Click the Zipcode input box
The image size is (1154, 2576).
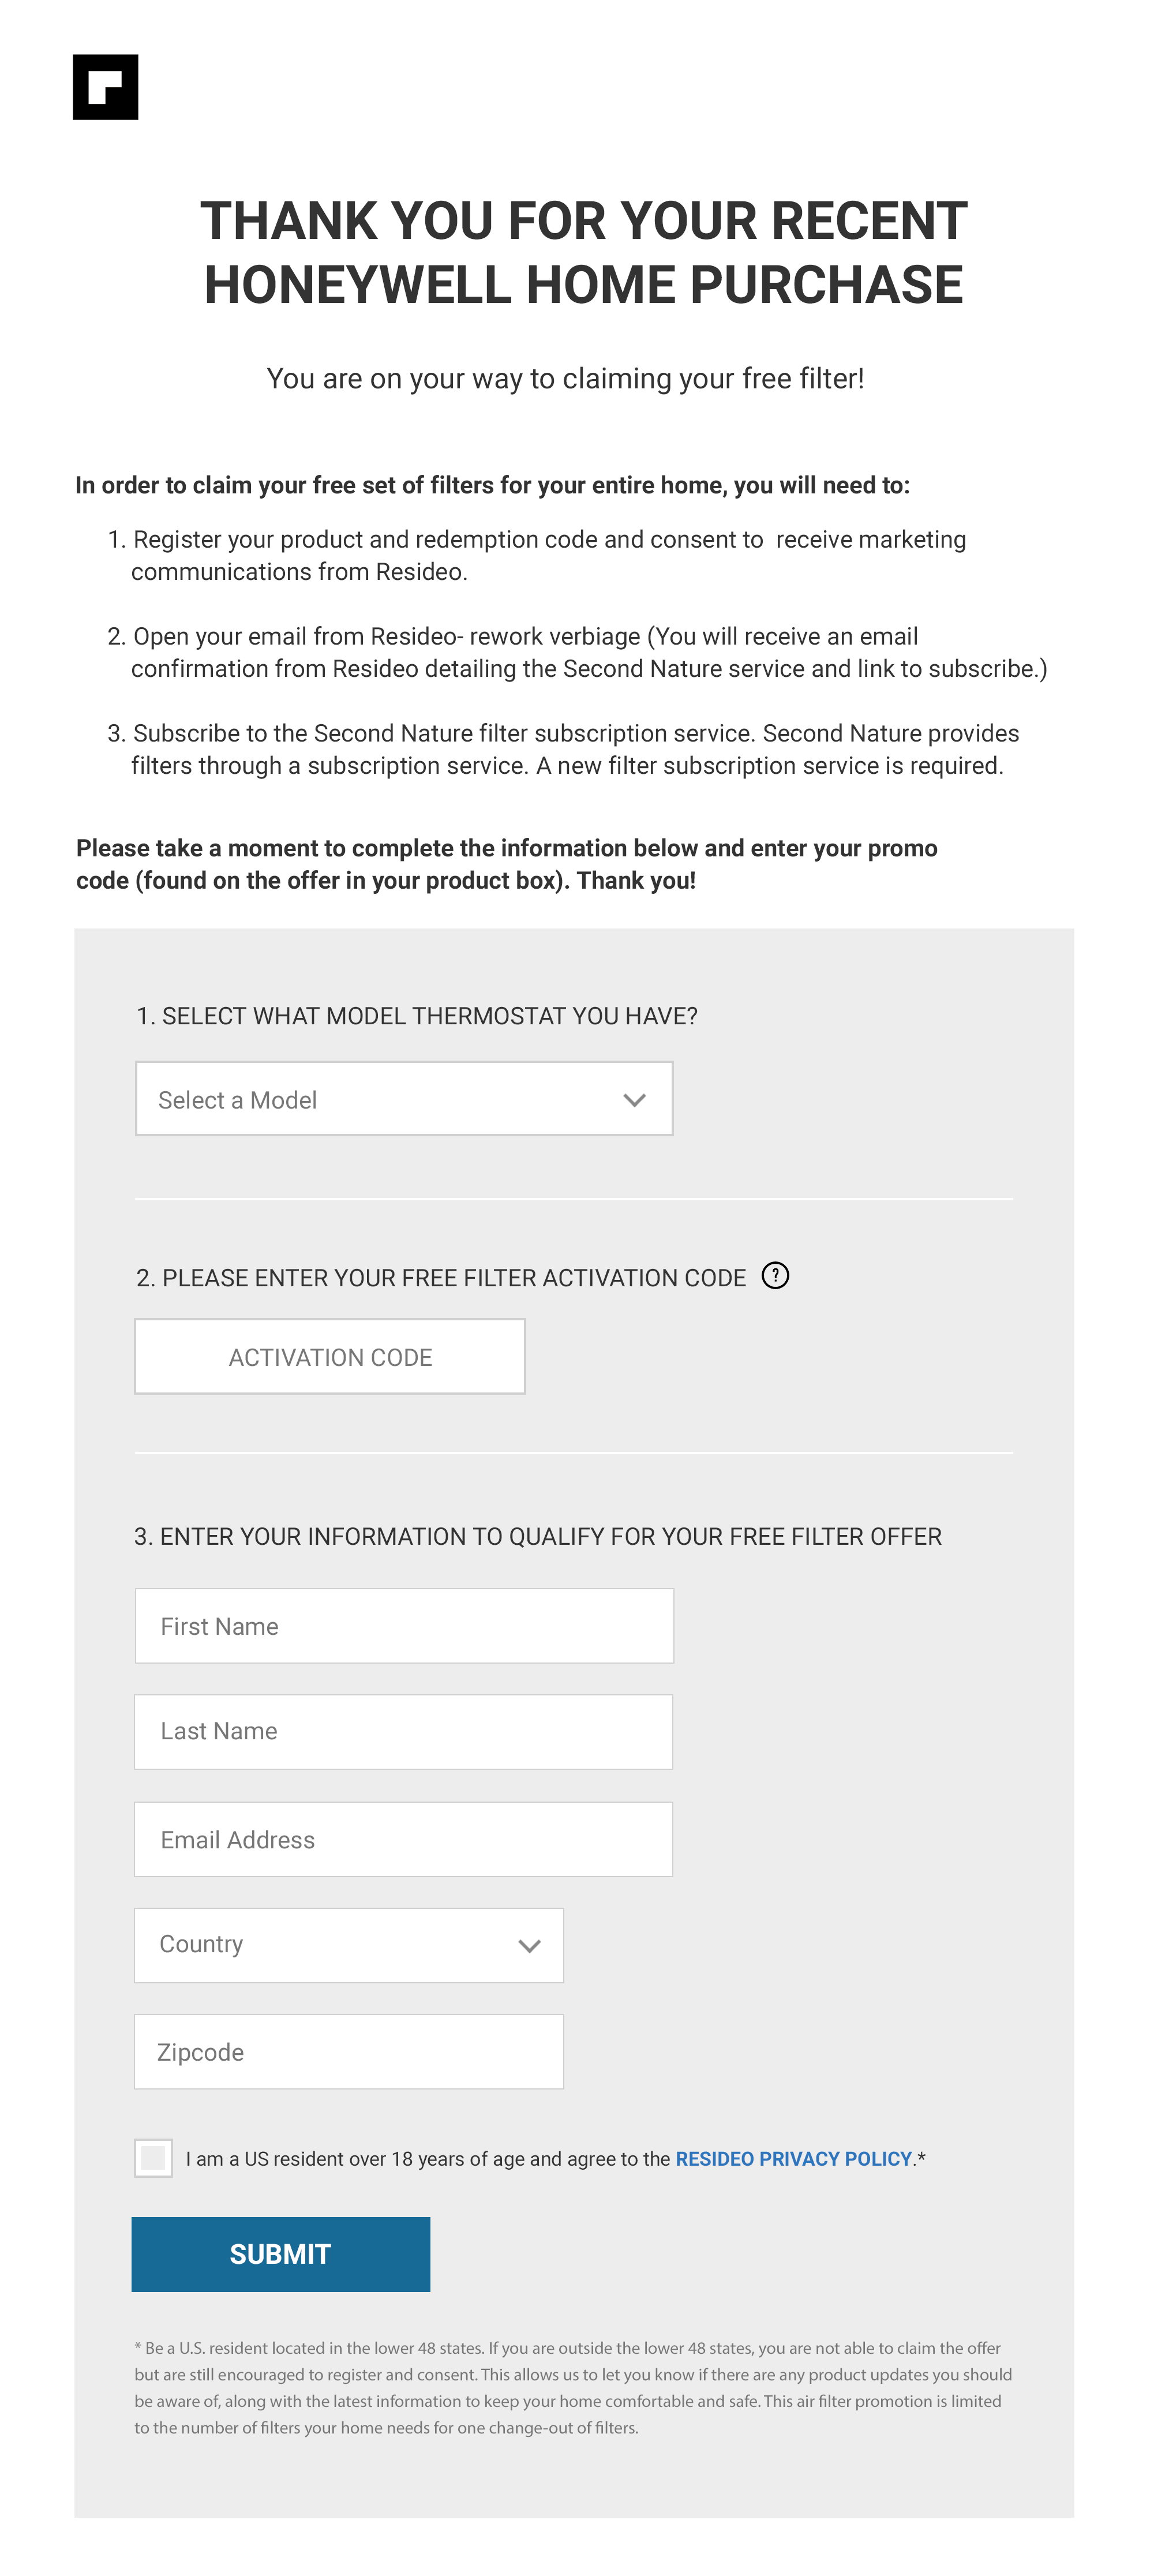[349, 2052]
